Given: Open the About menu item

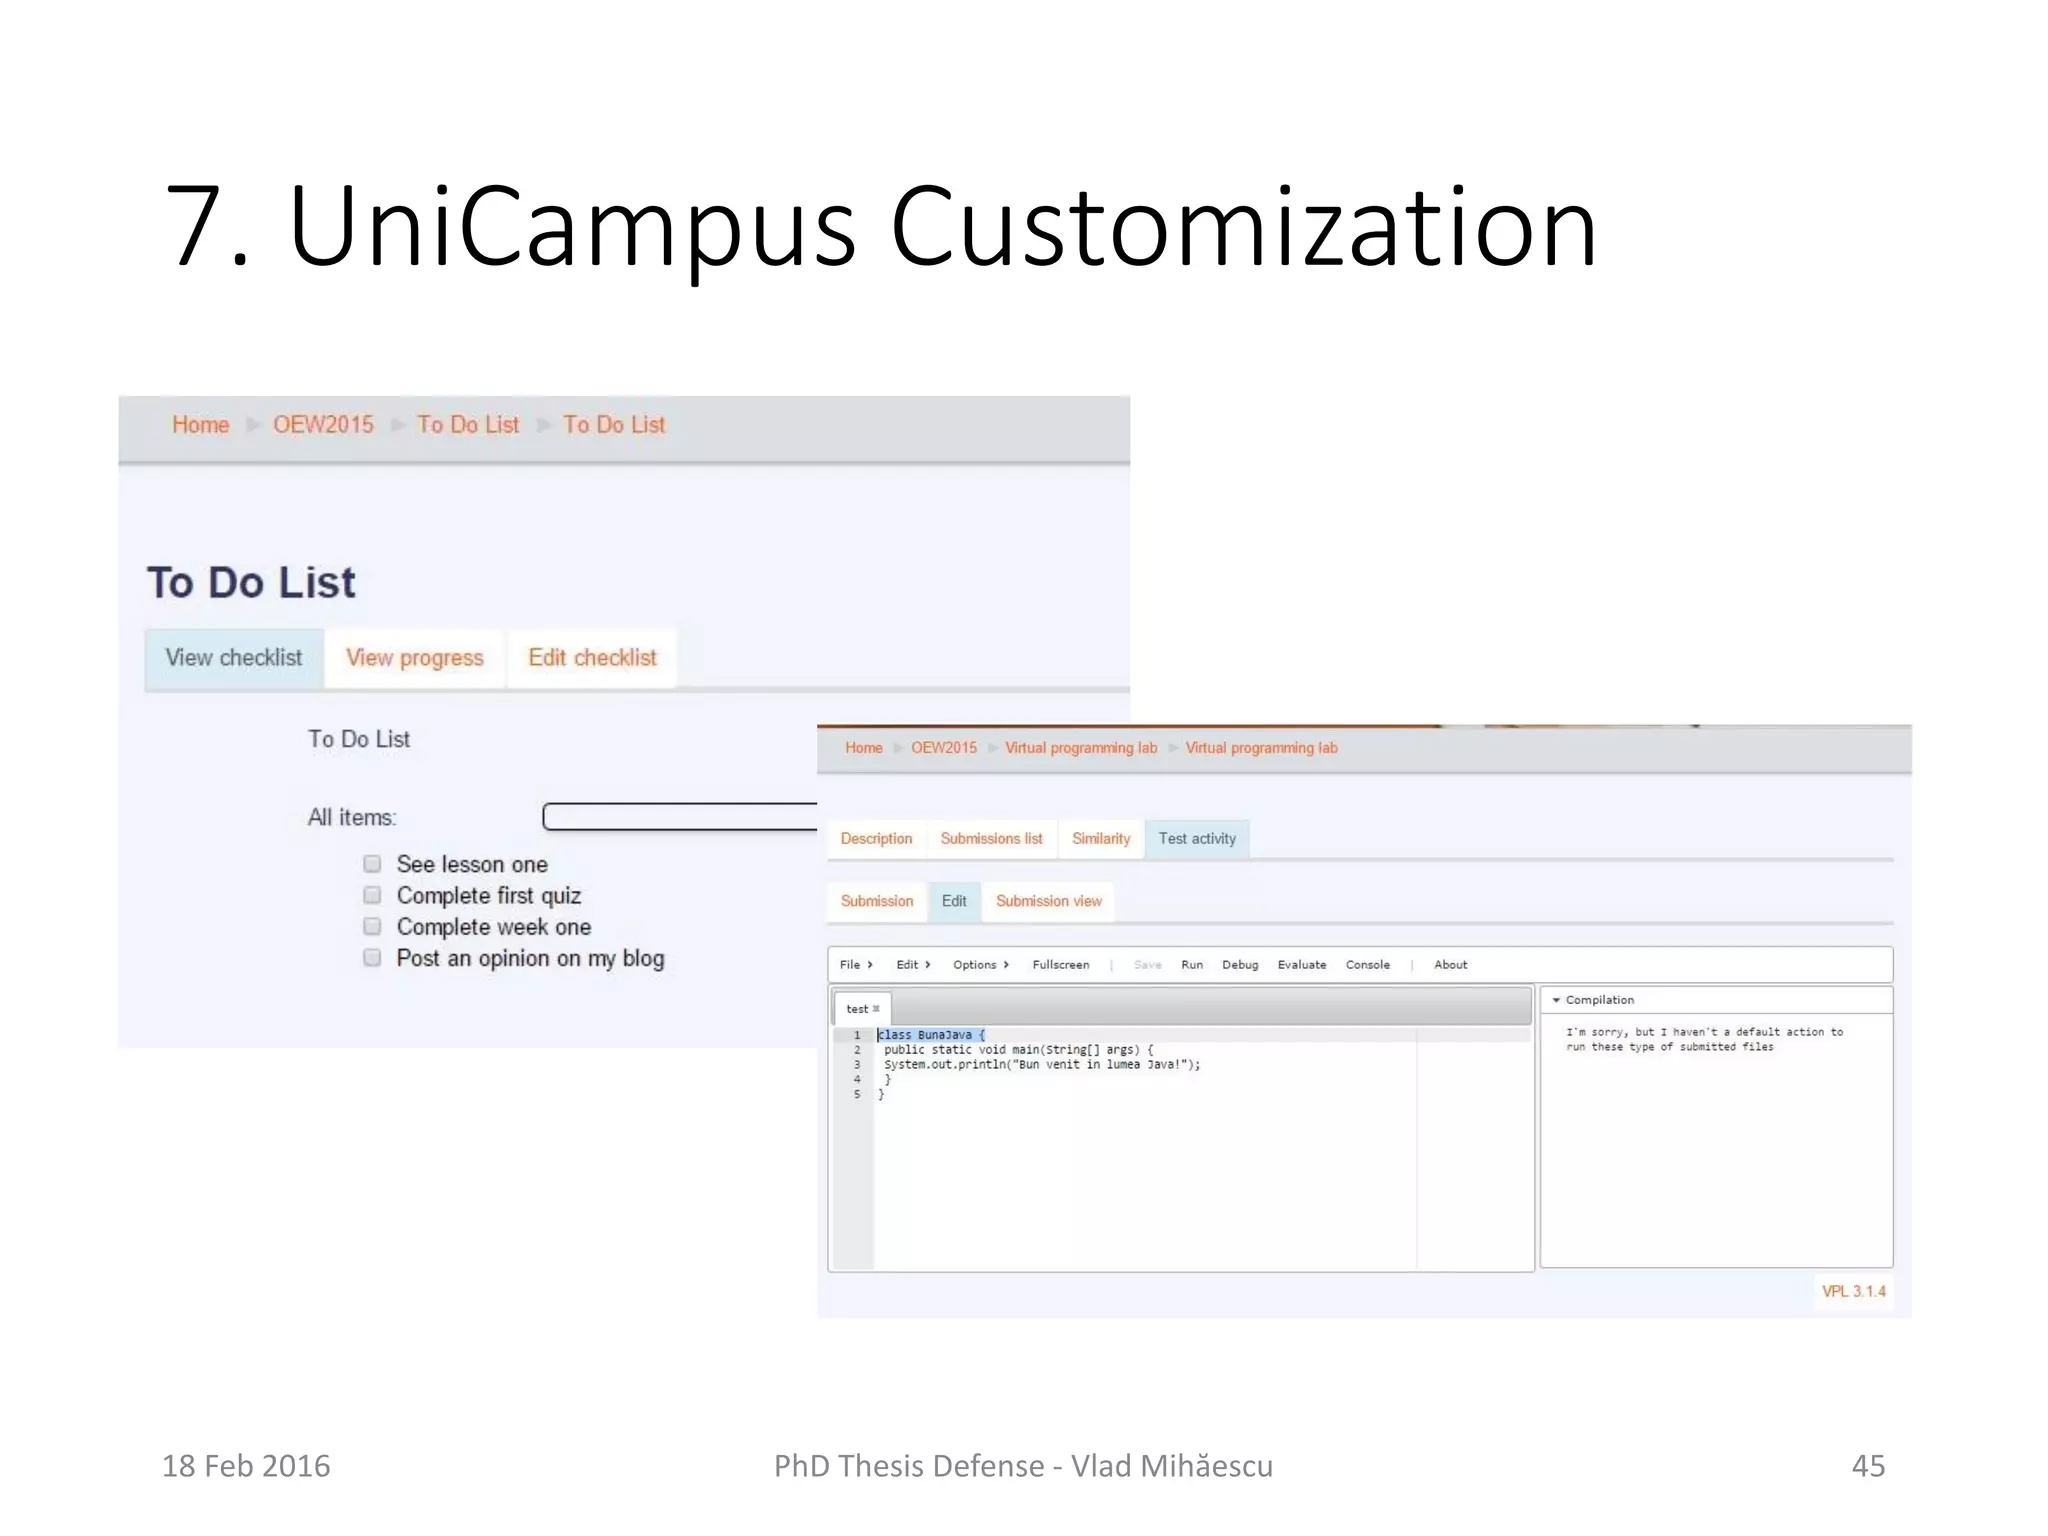Looking at the screenshot, I should (x=1450, y=965).
